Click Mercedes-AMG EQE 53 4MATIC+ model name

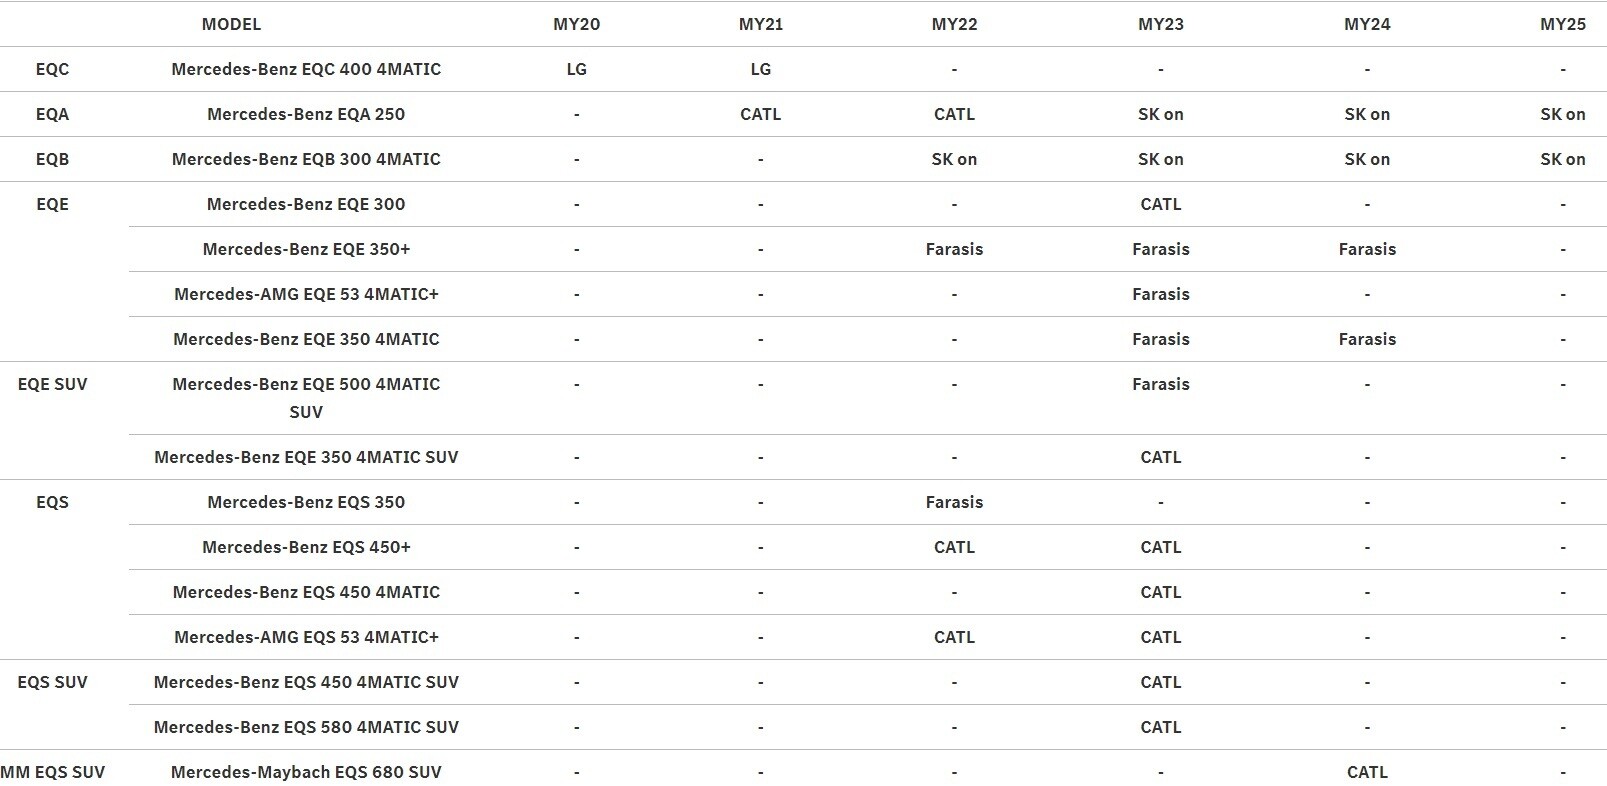coord(306,294)
